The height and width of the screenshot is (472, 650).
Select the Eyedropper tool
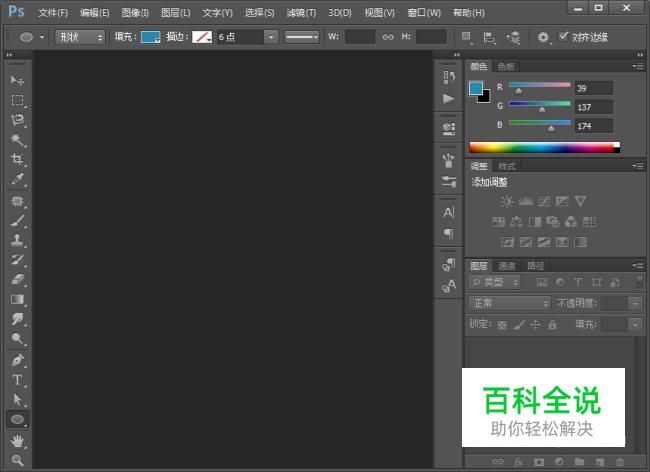point(17,180)
